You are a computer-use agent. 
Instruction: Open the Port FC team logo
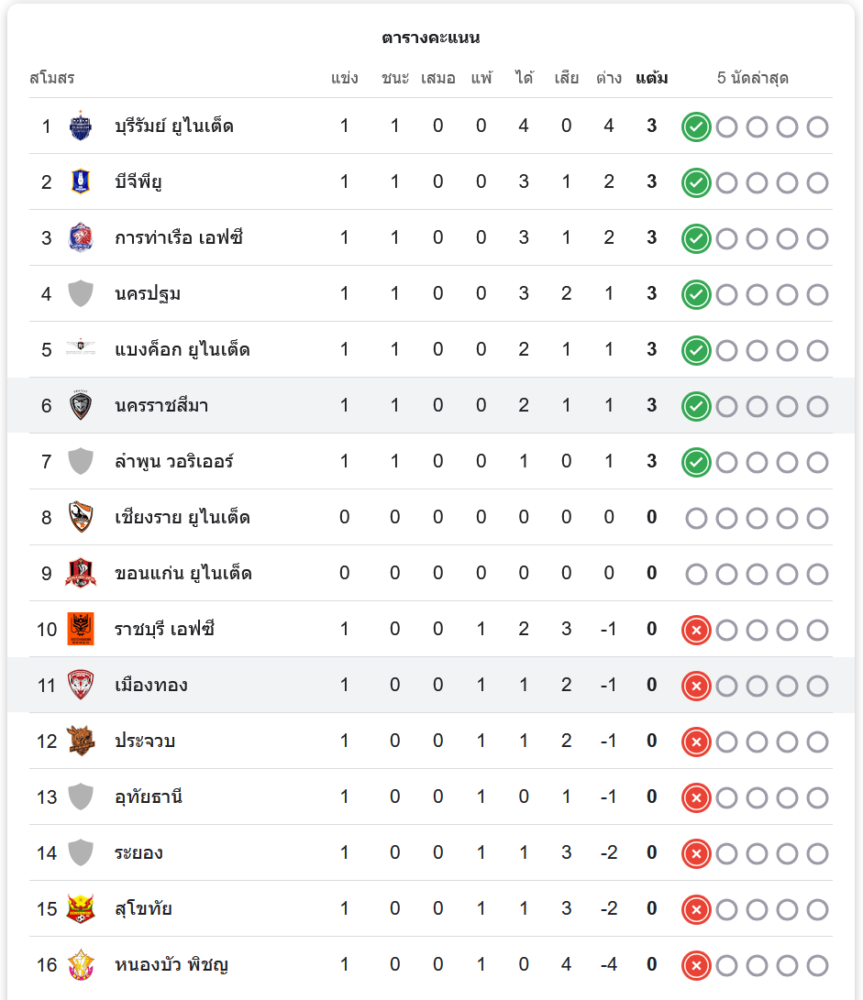[x=80, y=237]
